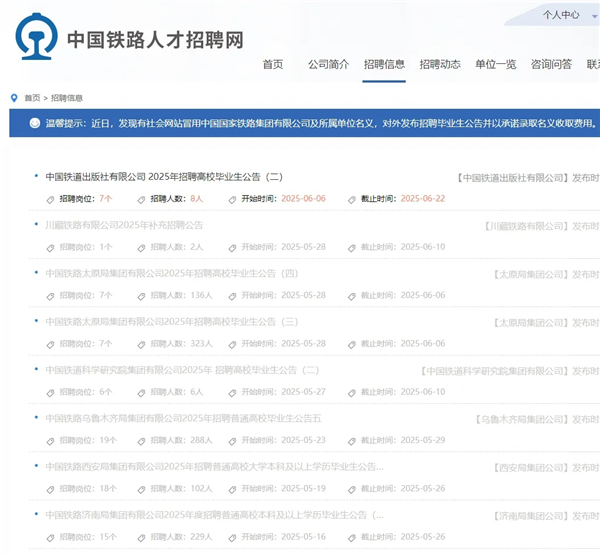Click tag icon beside 招聘岗位: 18个
Screen dimensions: 600x557
[51, 490]
